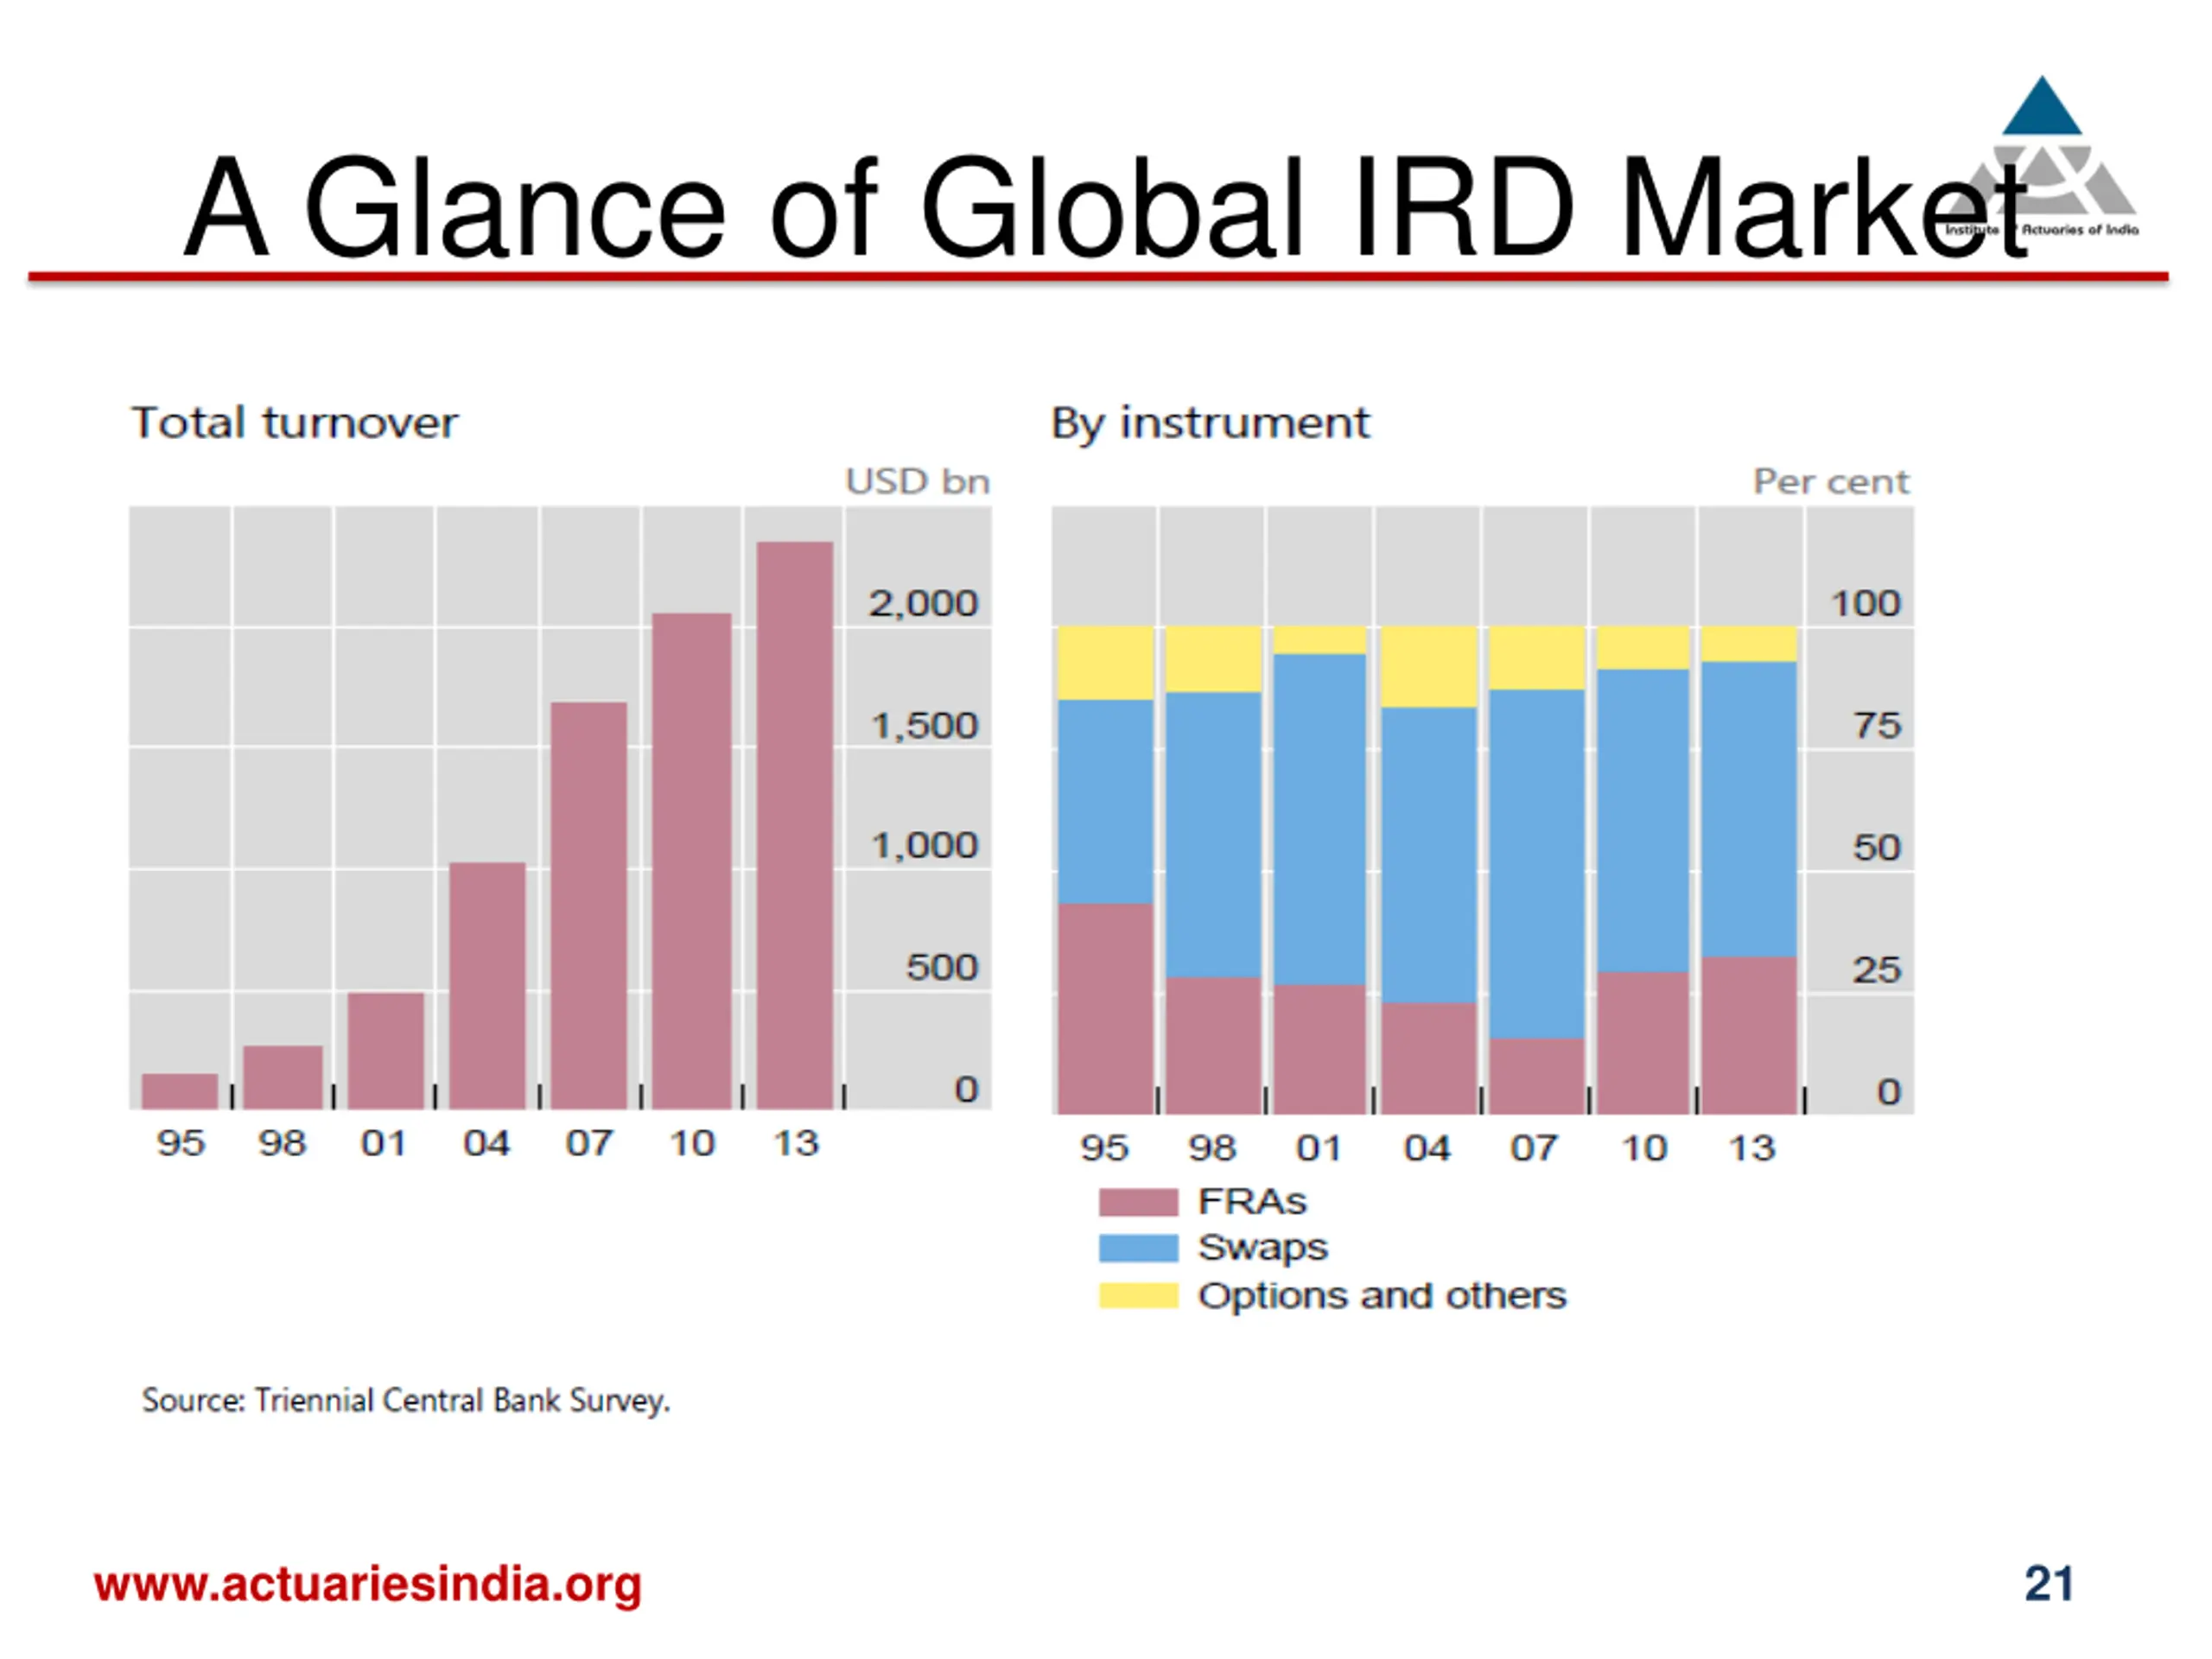Select the 2013 total turnover bar
This screenshot has width=2212, height=1659.
tap(795, 825)
